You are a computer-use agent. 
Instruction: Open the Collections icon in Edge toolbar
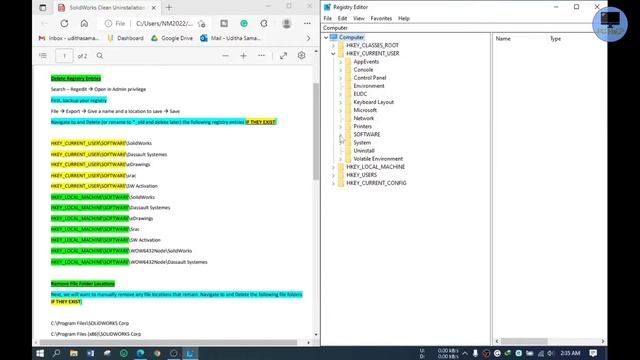(x=224, y=24)
